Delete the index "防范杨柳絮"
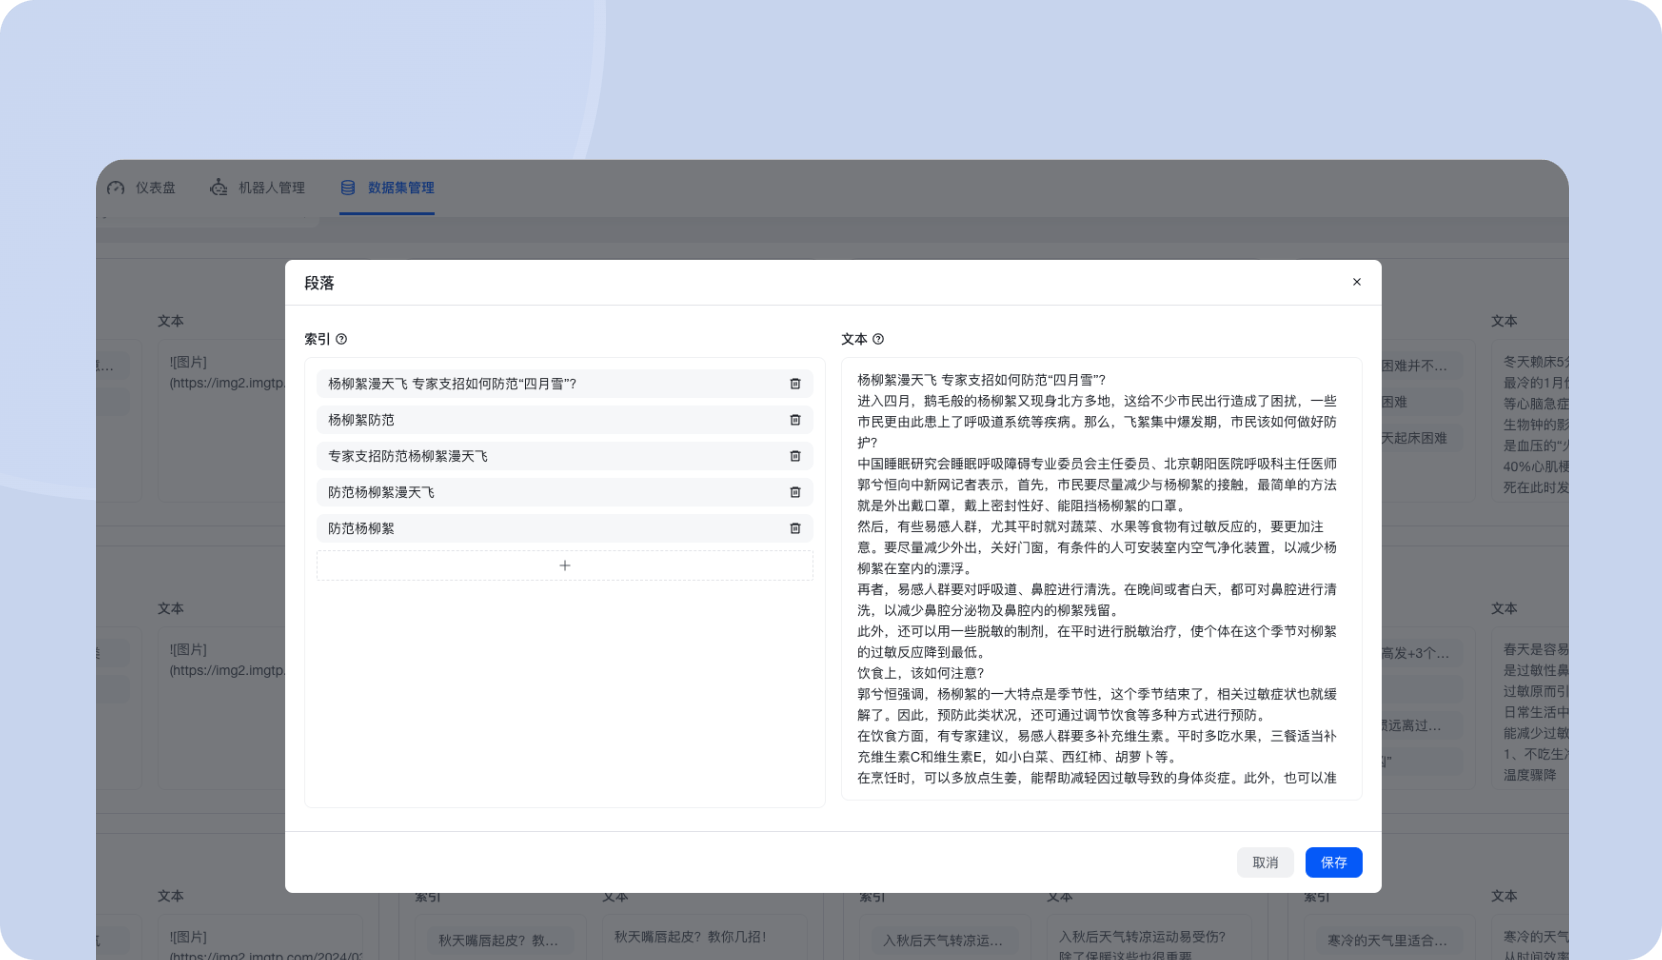Viewport: 1662px width, 960px height. [795, 528]
